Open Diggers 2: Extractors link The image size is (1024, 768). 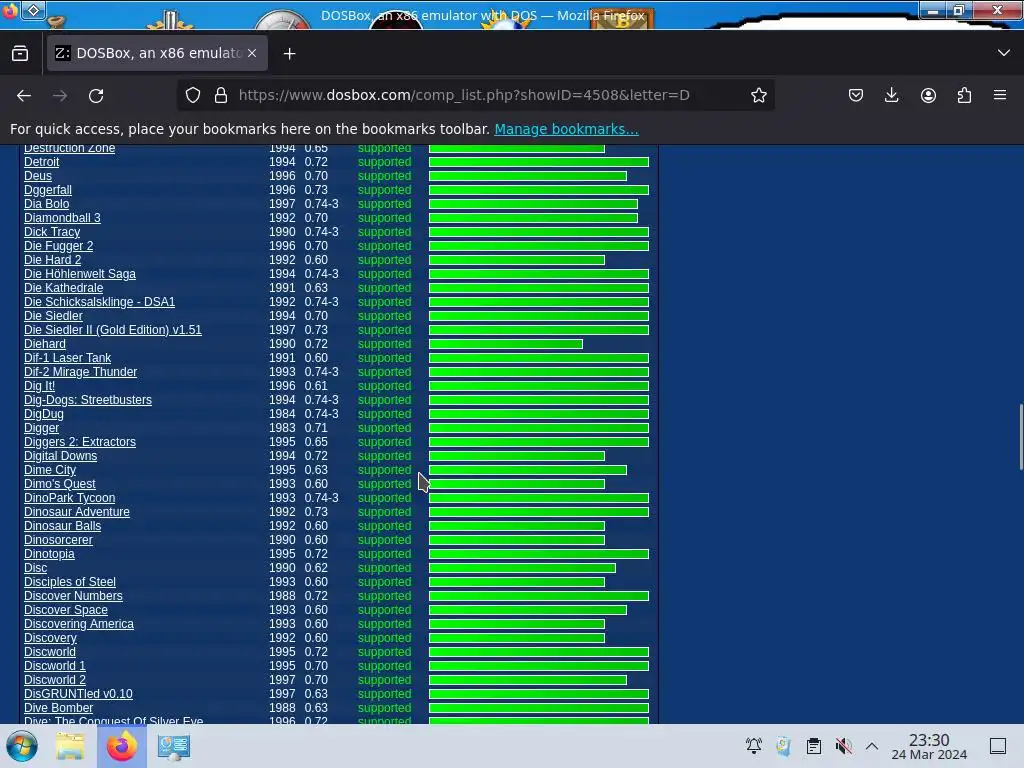[80, 442]
